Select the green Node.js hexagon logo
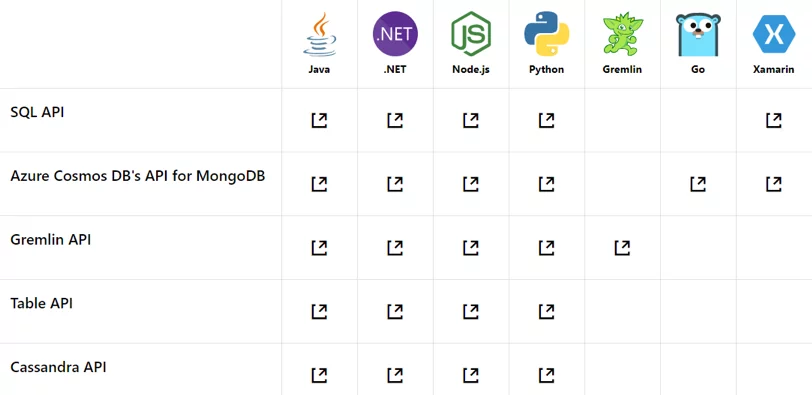Screen dimensions: 812x395 [471, 34]
